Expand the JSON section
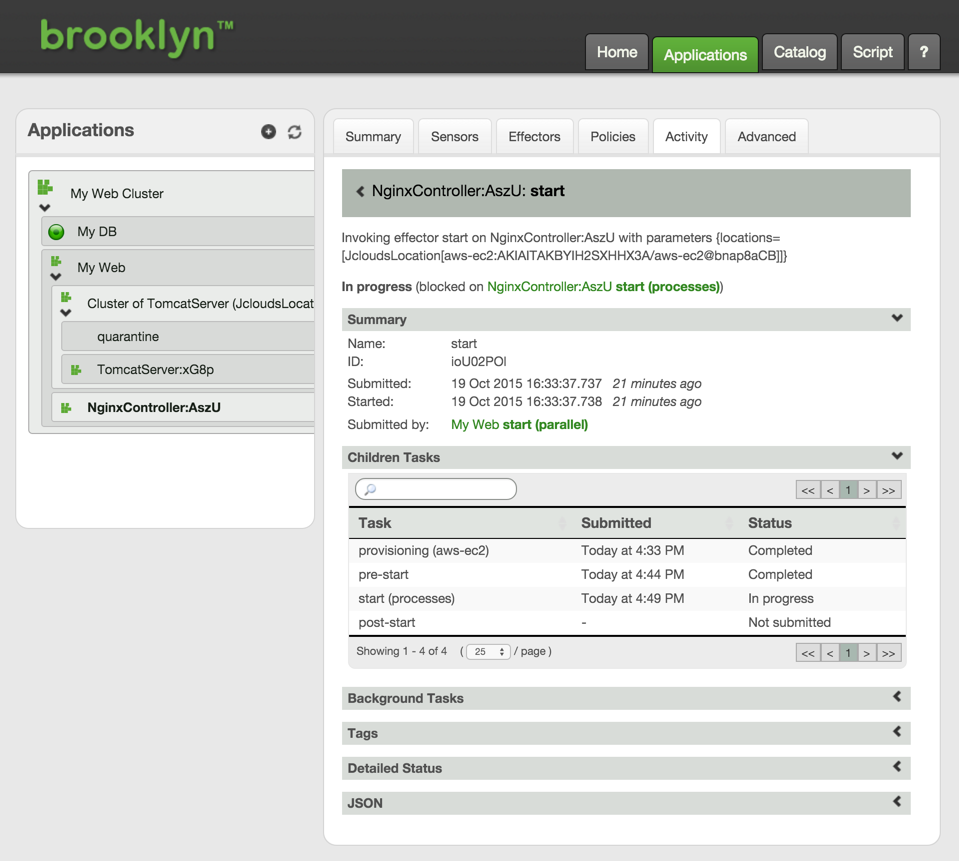Image resolution: width=959 pixels, height=861 pixels. [x=896, y=802]
